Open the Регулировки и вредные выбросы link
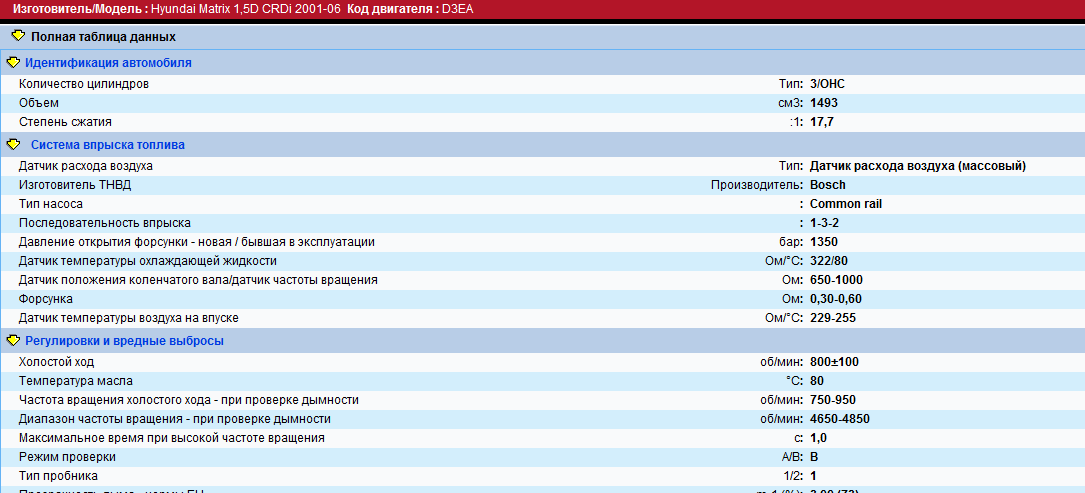The width and height of the screenshot is (1085, 493). pos(124,341)
